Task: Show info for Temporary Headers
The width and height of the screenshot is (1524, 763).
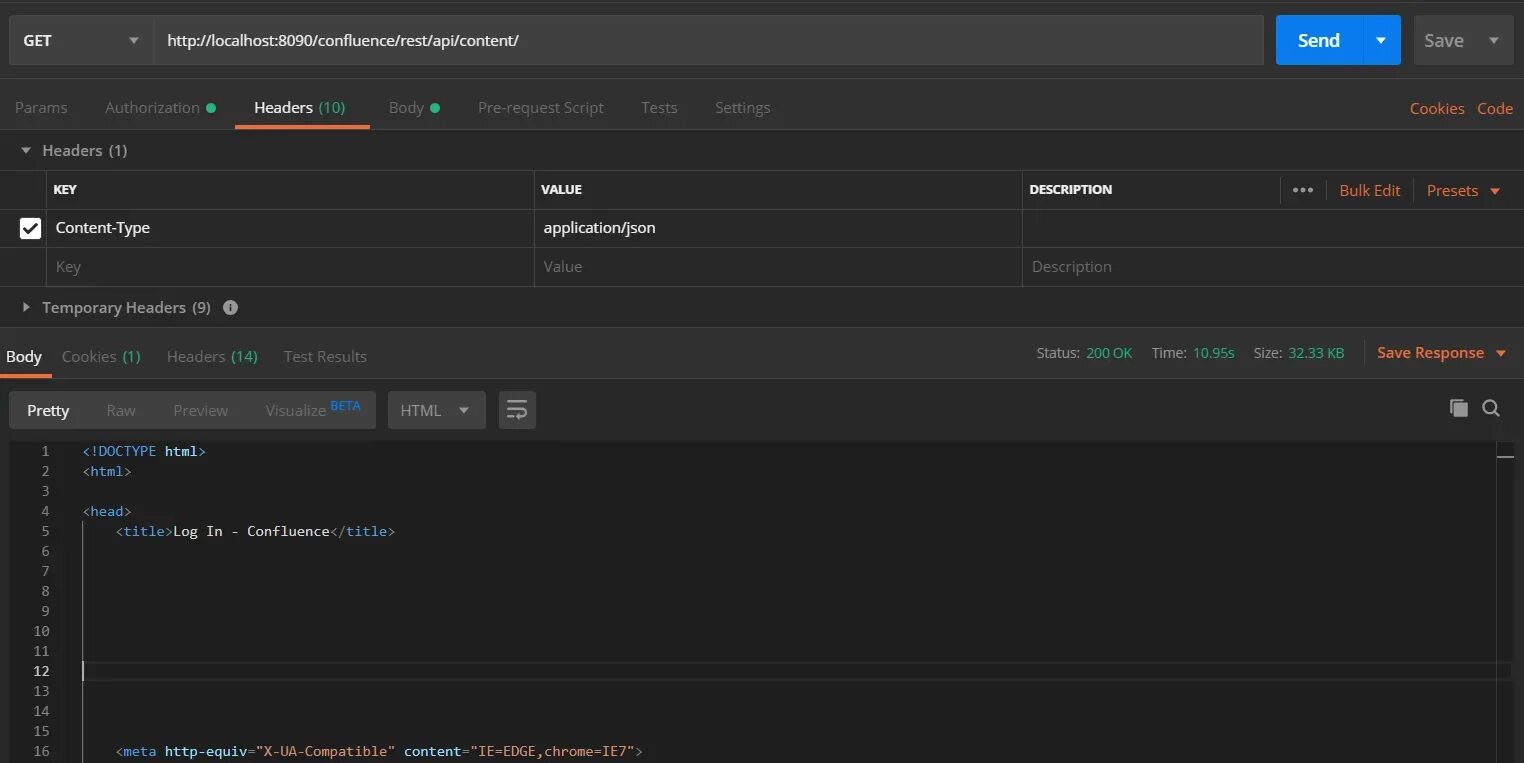Action: [x=230, y=308]
